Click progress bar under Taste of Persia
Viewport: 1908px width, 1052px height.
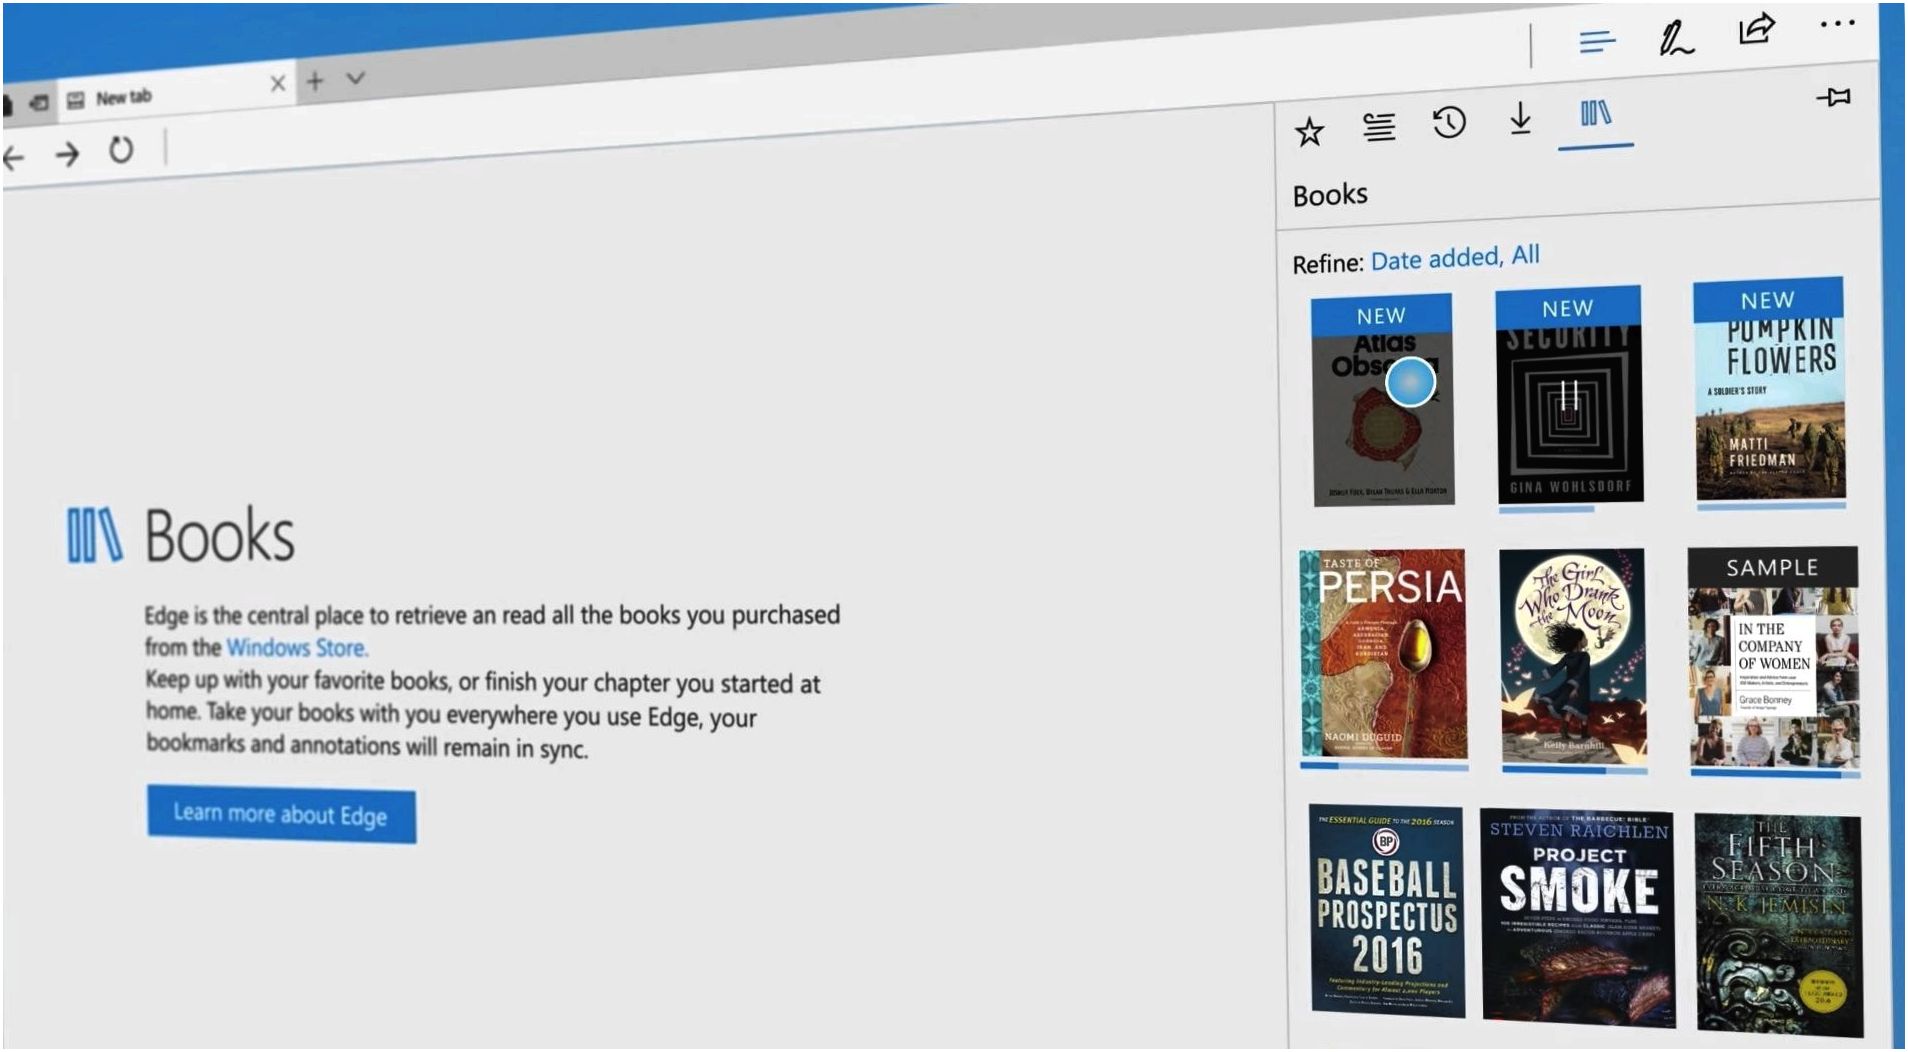[1384, 767]
